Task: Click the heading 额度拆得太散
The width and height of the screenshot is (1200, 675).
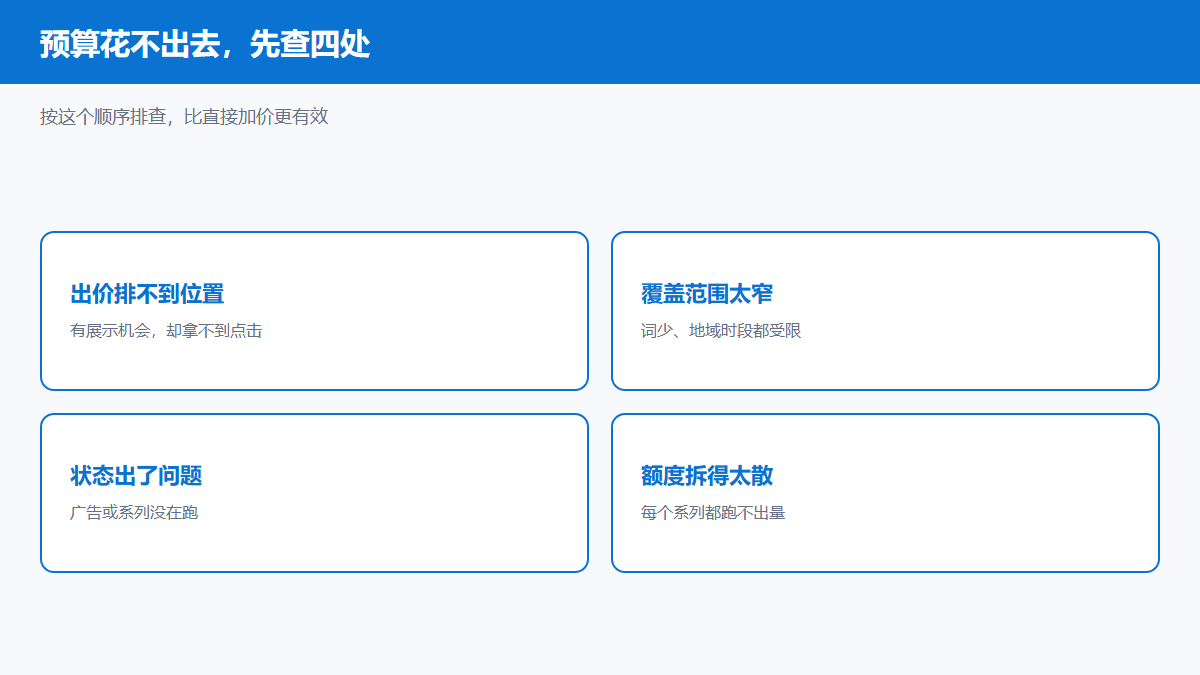Action: coord(707,476)
